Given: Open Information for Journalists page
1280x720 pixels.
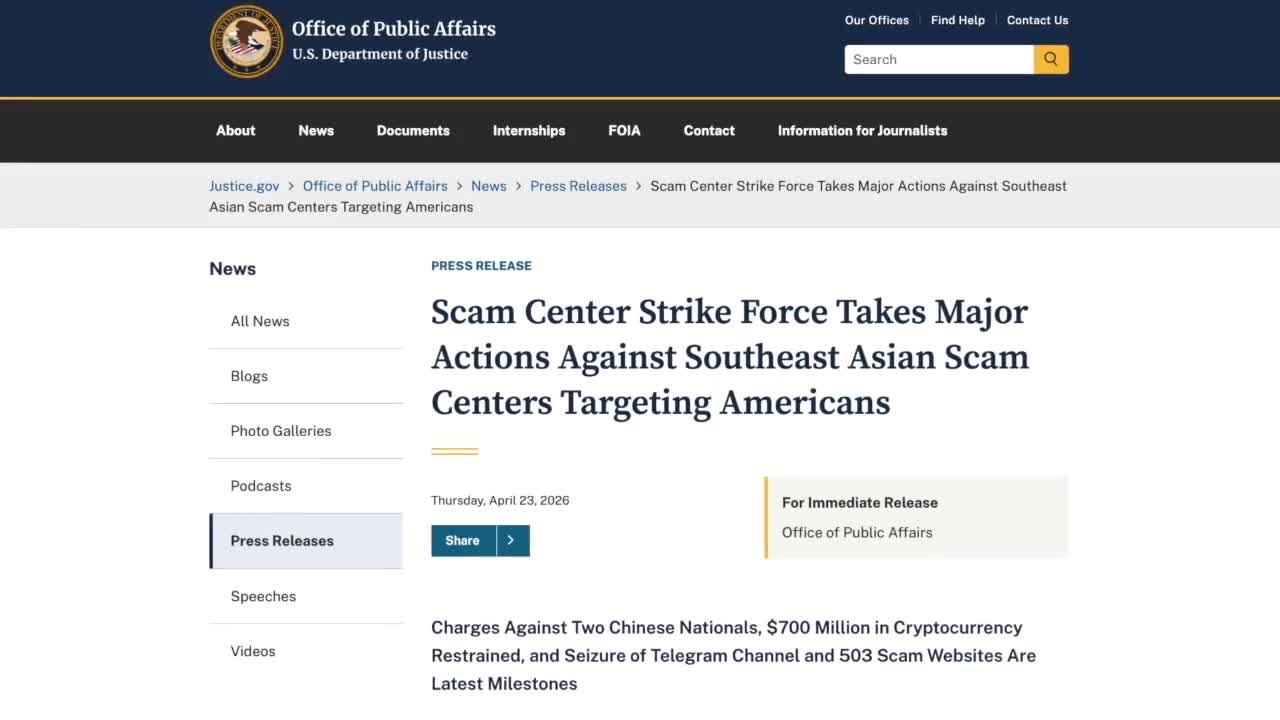Looking at the screenshot, I should 862,130.
